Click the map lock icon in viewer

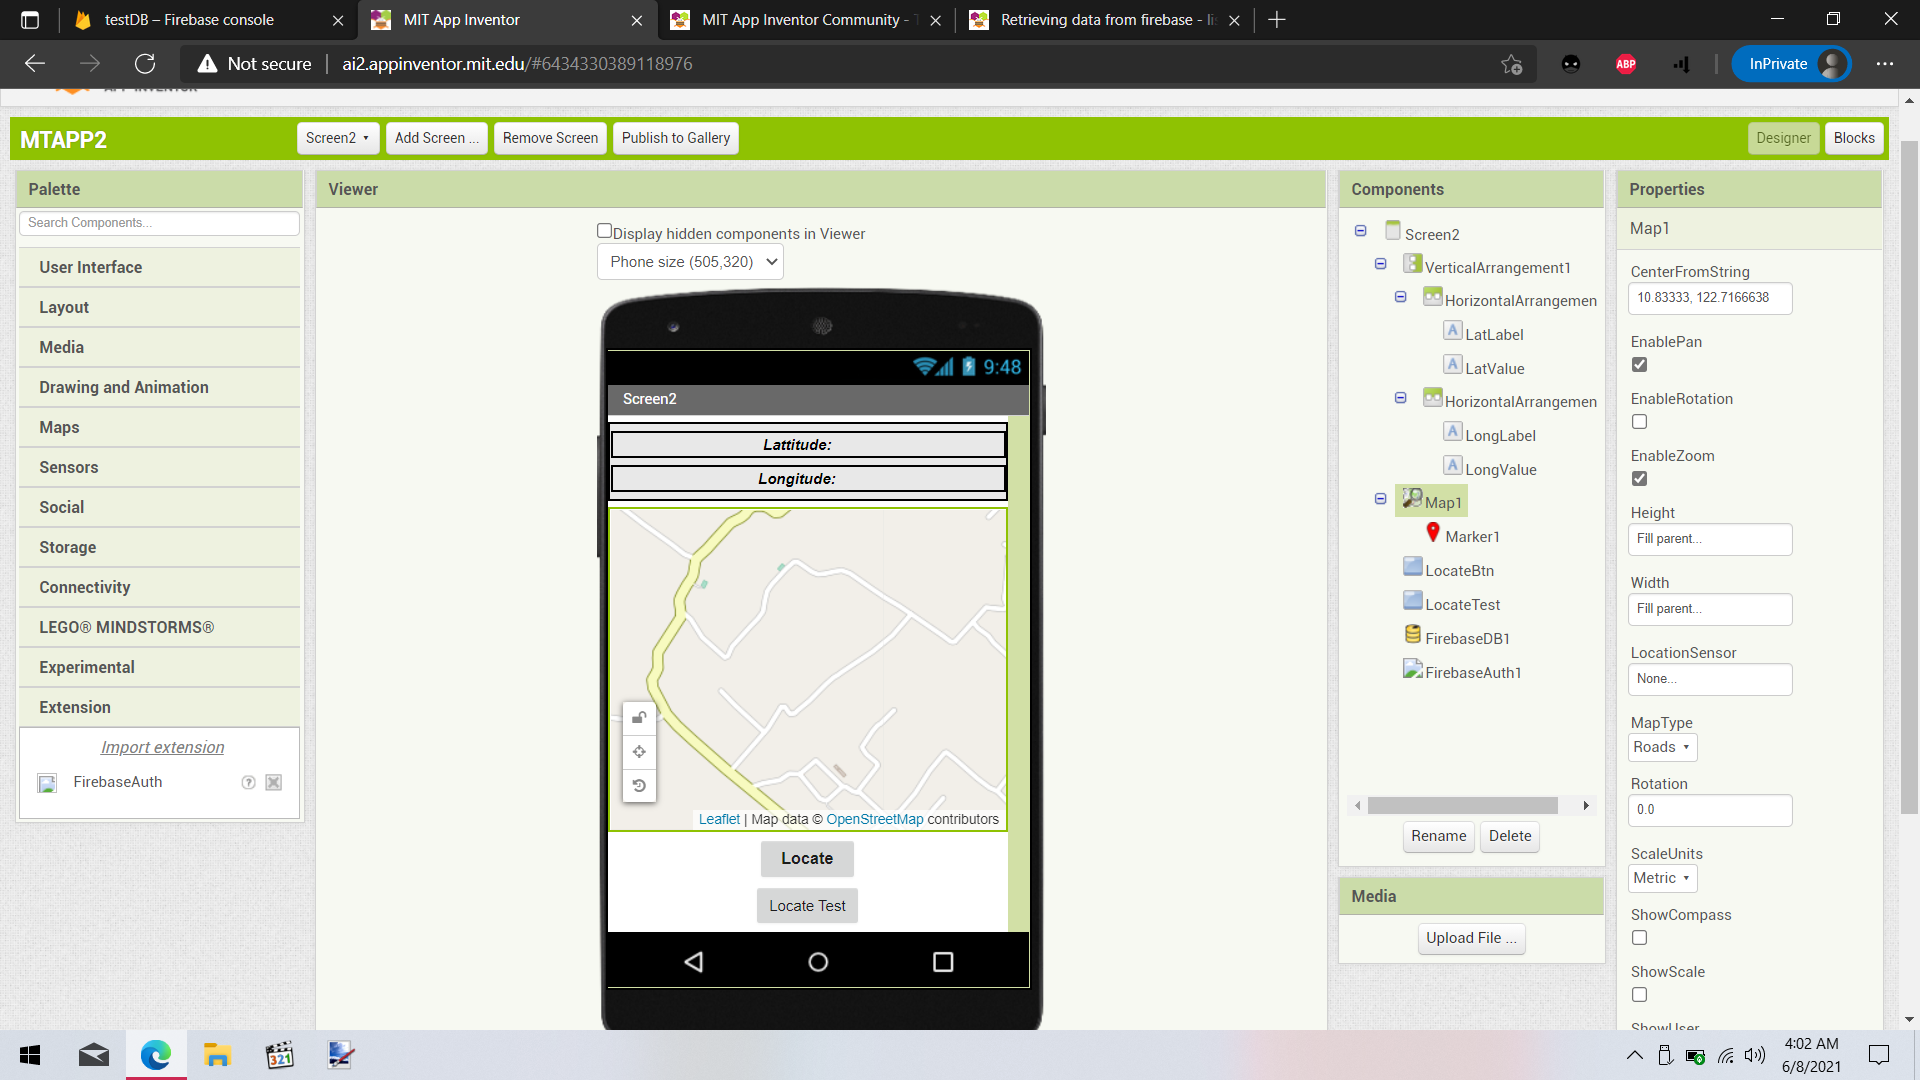point(639,717)
